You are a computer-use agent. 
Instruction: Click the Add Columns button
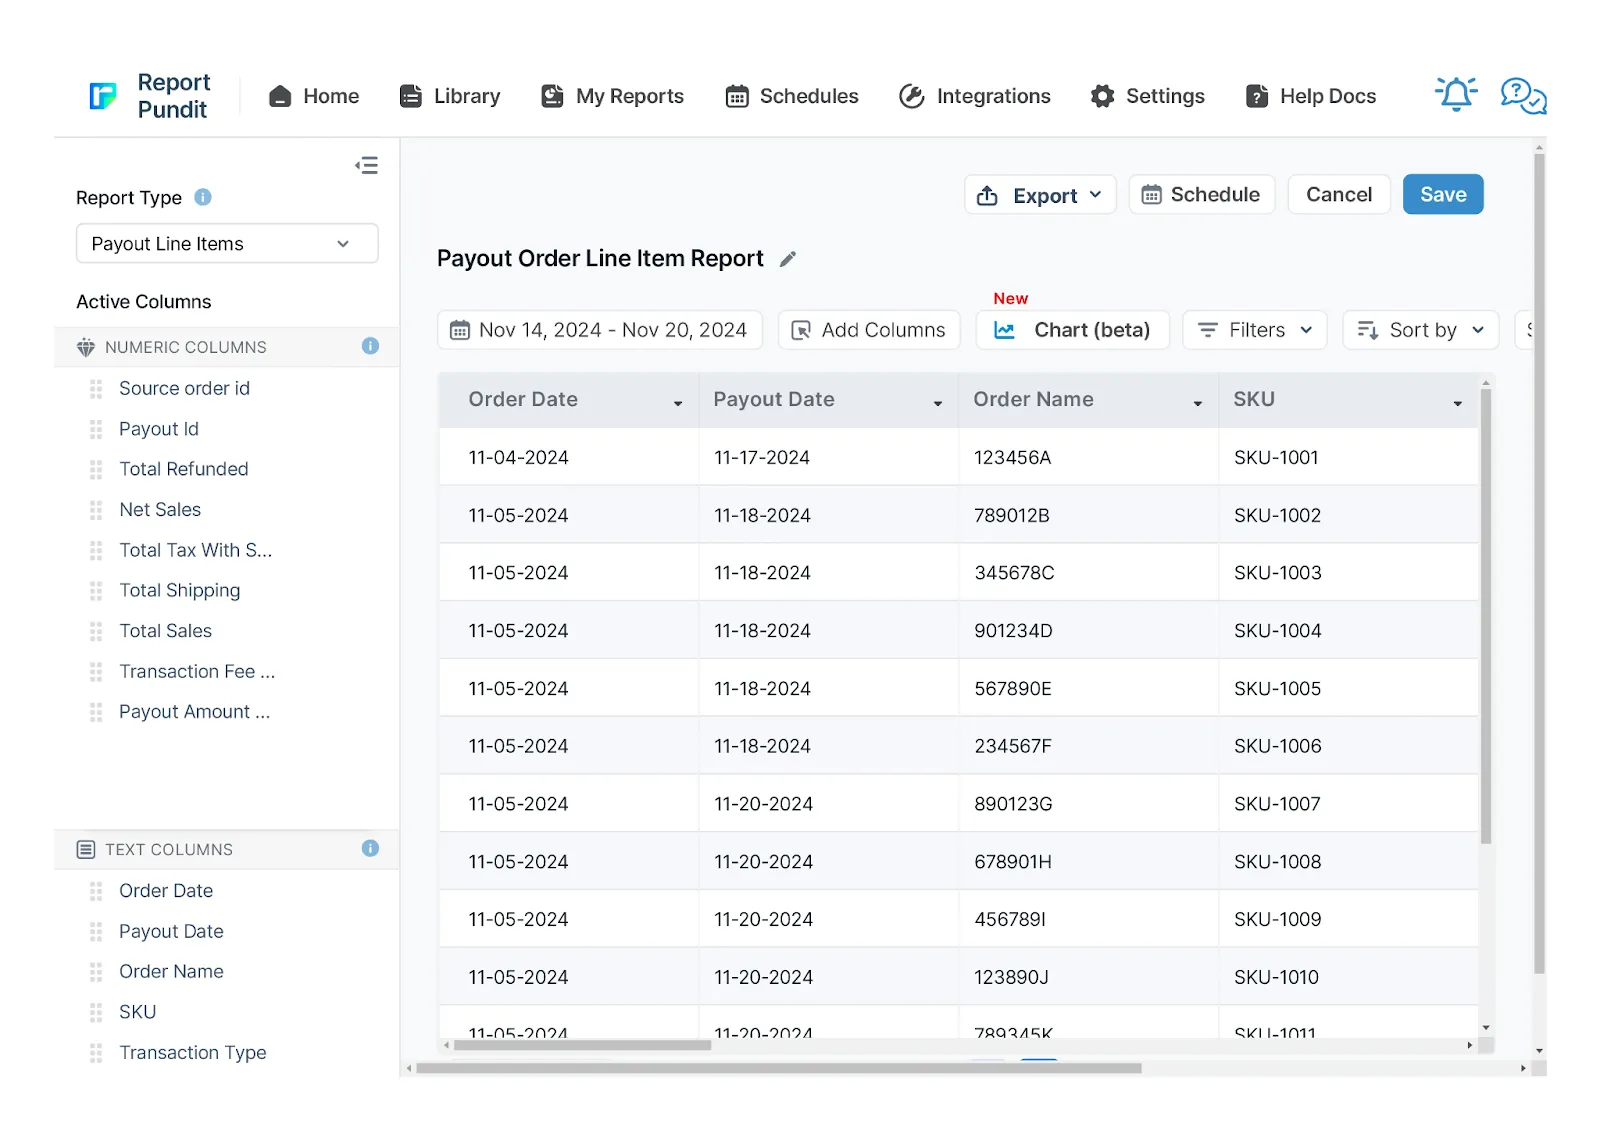click(869, 330)
